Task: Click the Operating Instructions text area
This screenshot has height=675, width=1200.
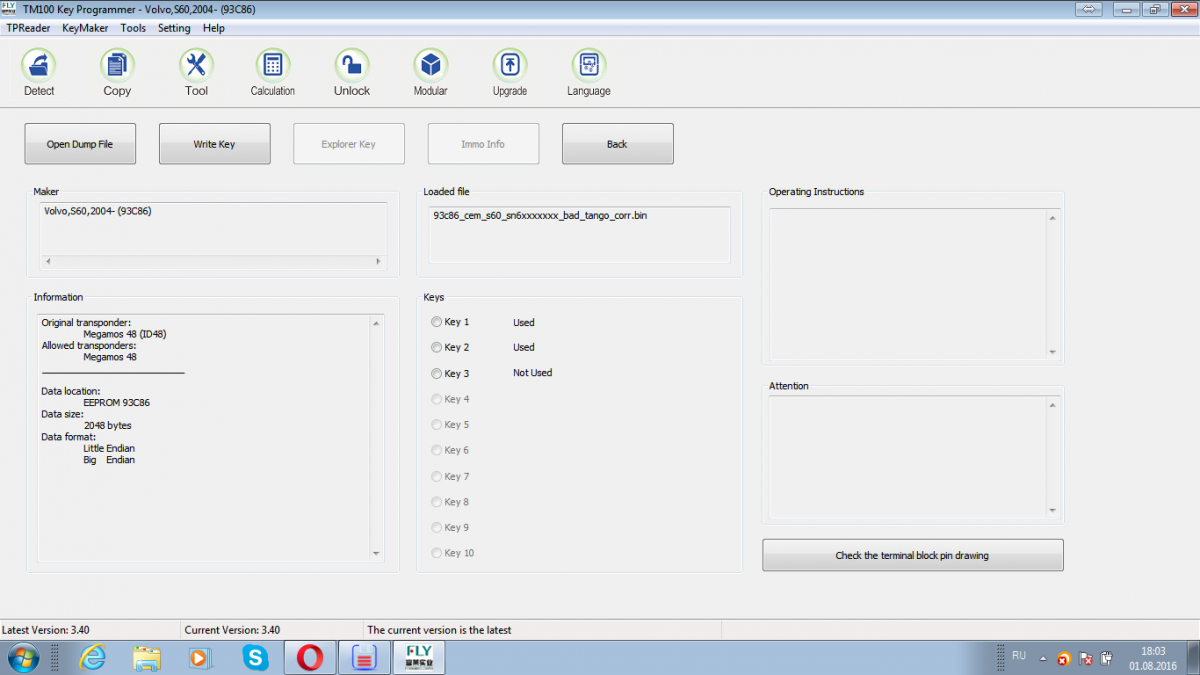Action: (907, 284)
